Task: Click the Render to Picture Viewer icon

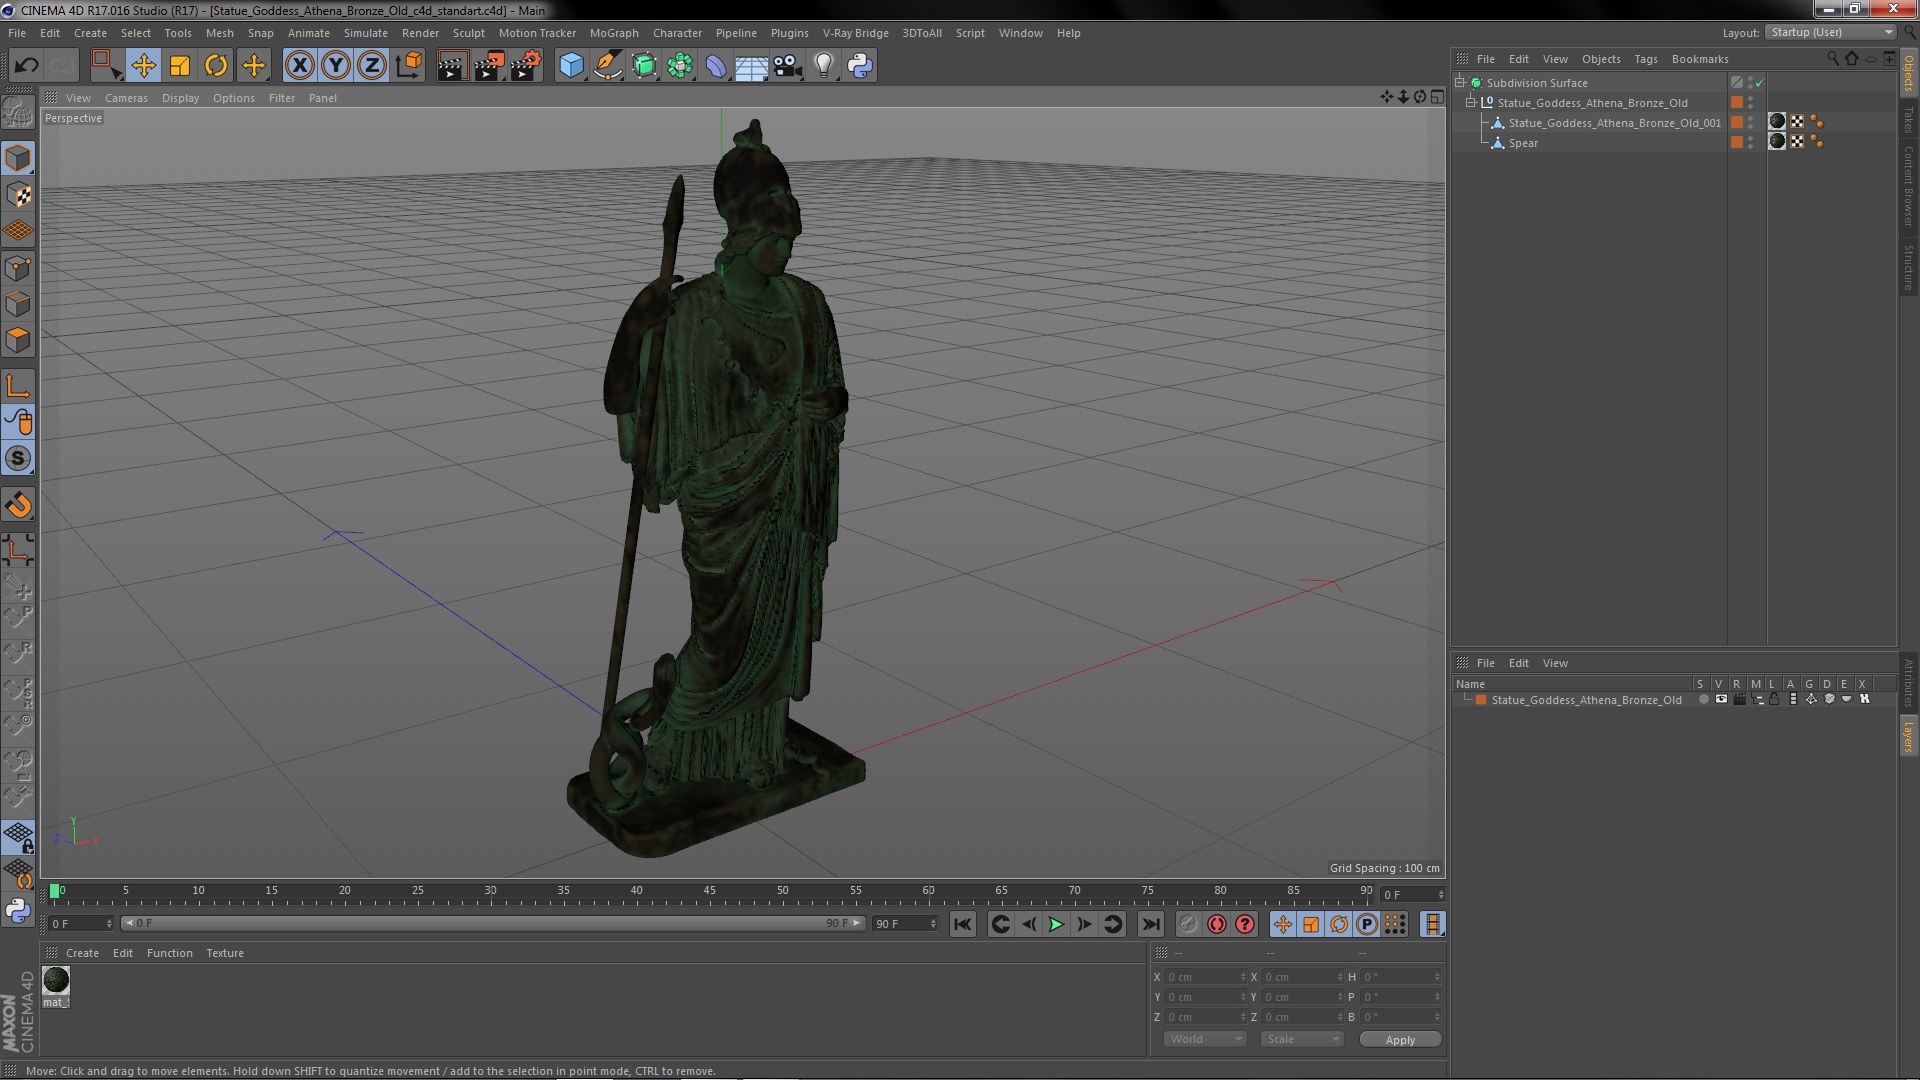Action: coord(488,66)
